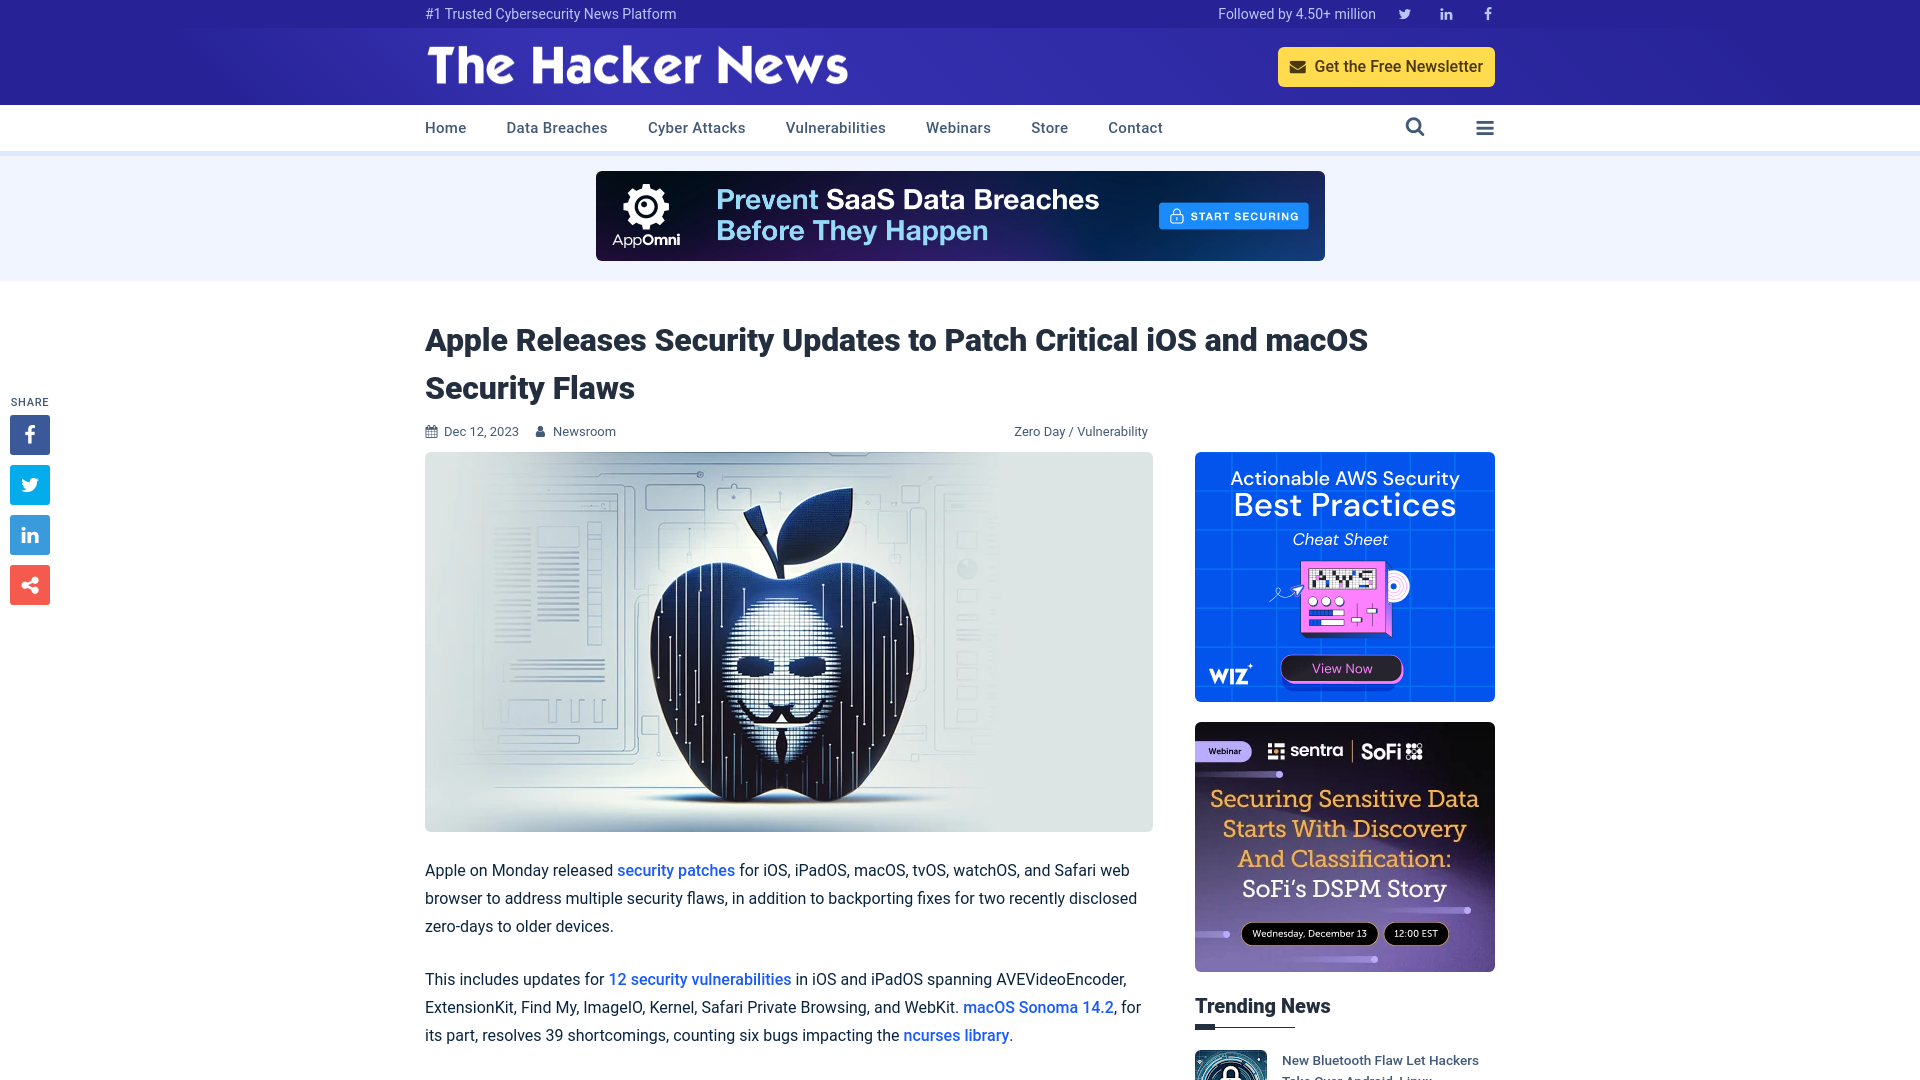Viewport: 1920px width, 1080px height.
Task: Click the Facebook share icon
Action: [x=29, y=435]
